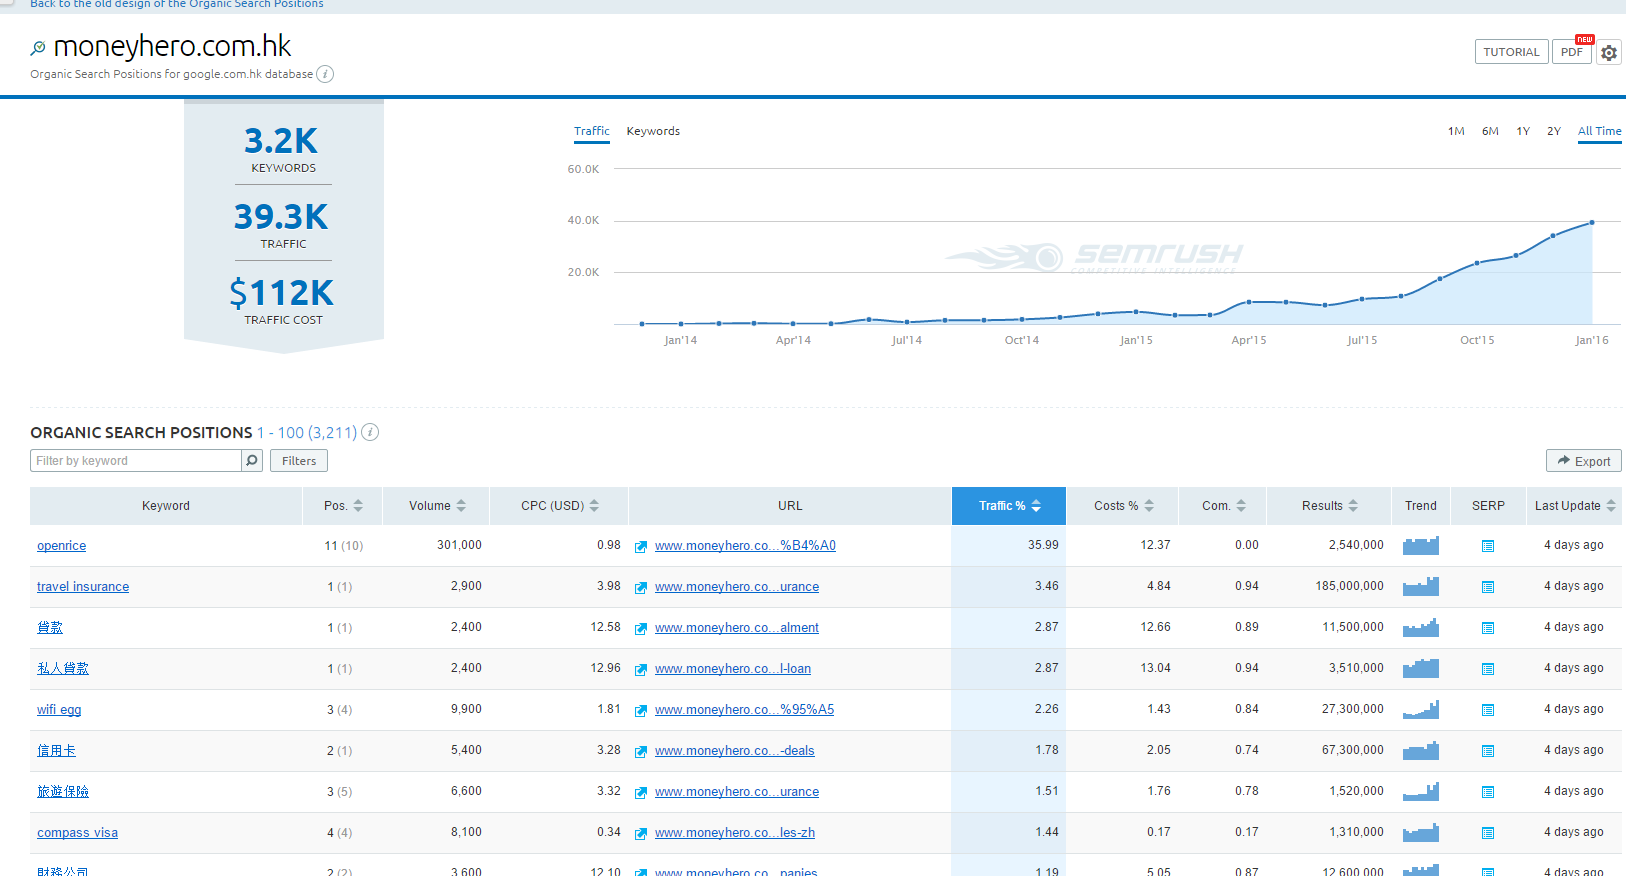Click the Keyword column header

click(x=166, y=506)
